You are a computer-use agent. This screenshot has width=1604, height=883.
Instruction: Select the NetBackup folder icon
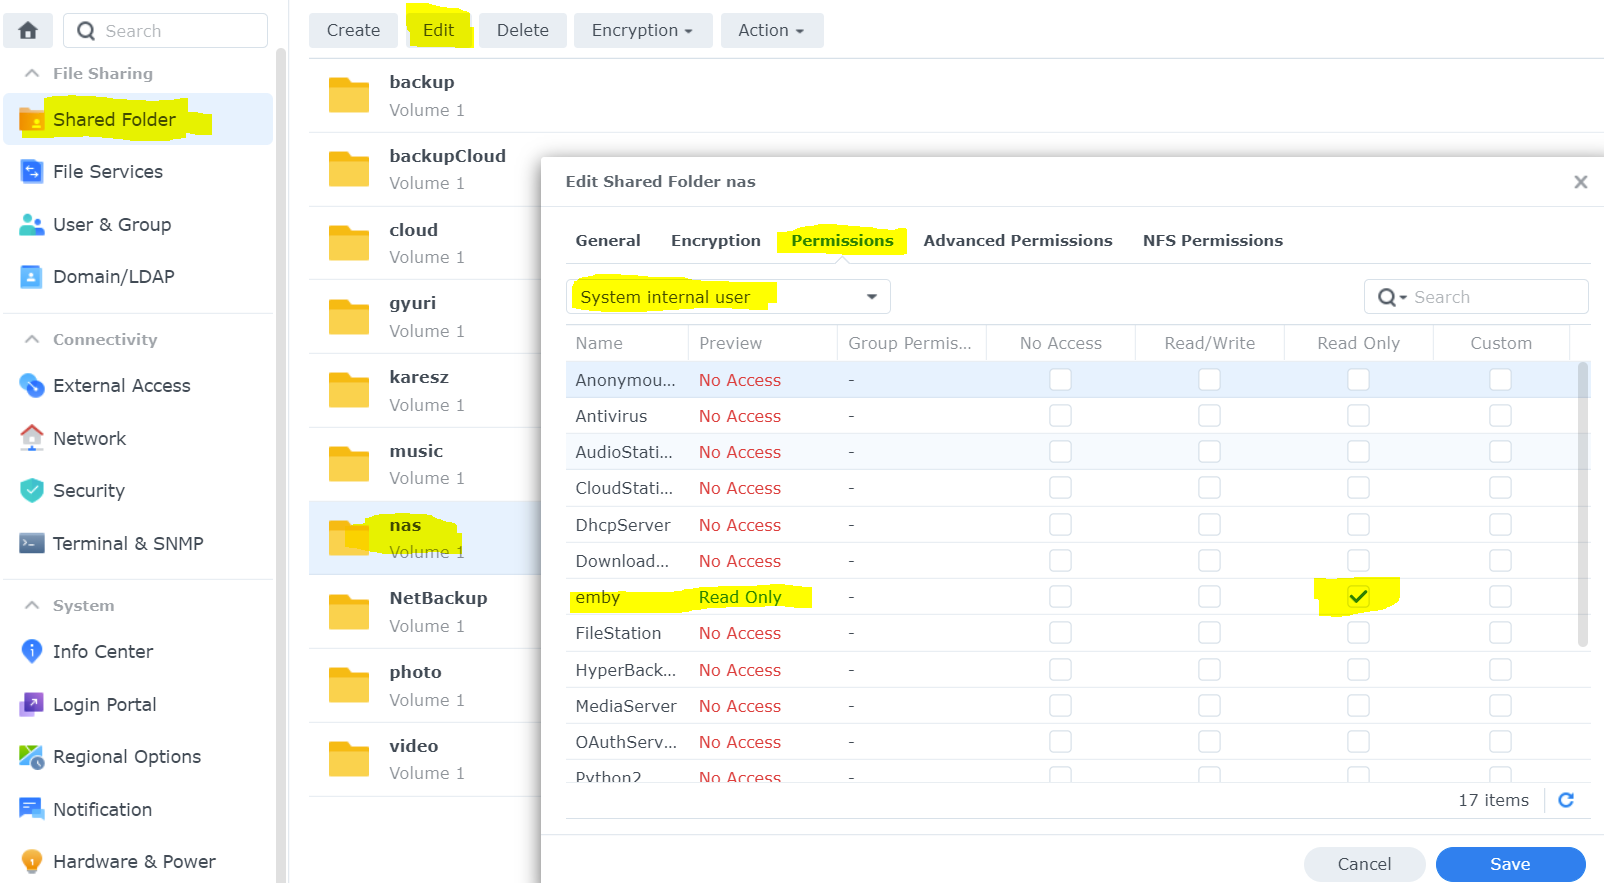[x=349, y=612]
